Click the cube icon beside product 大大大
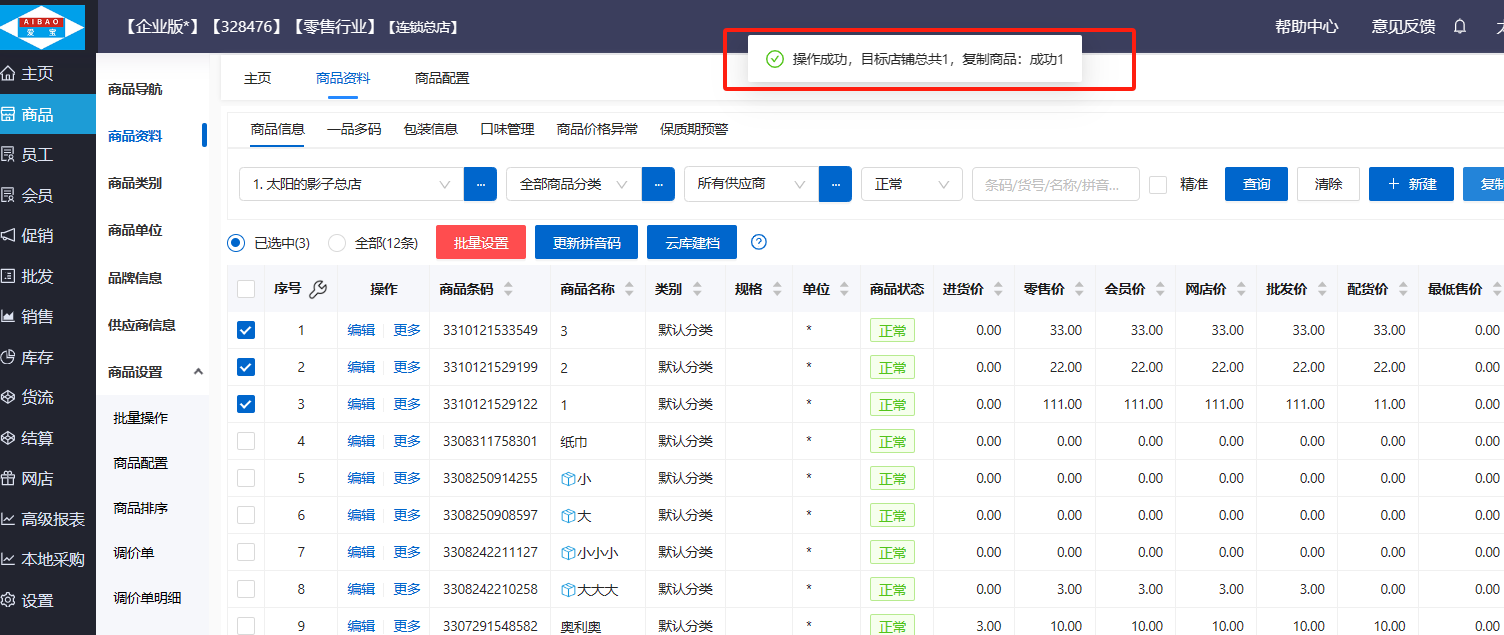 [x=569, y=590]
